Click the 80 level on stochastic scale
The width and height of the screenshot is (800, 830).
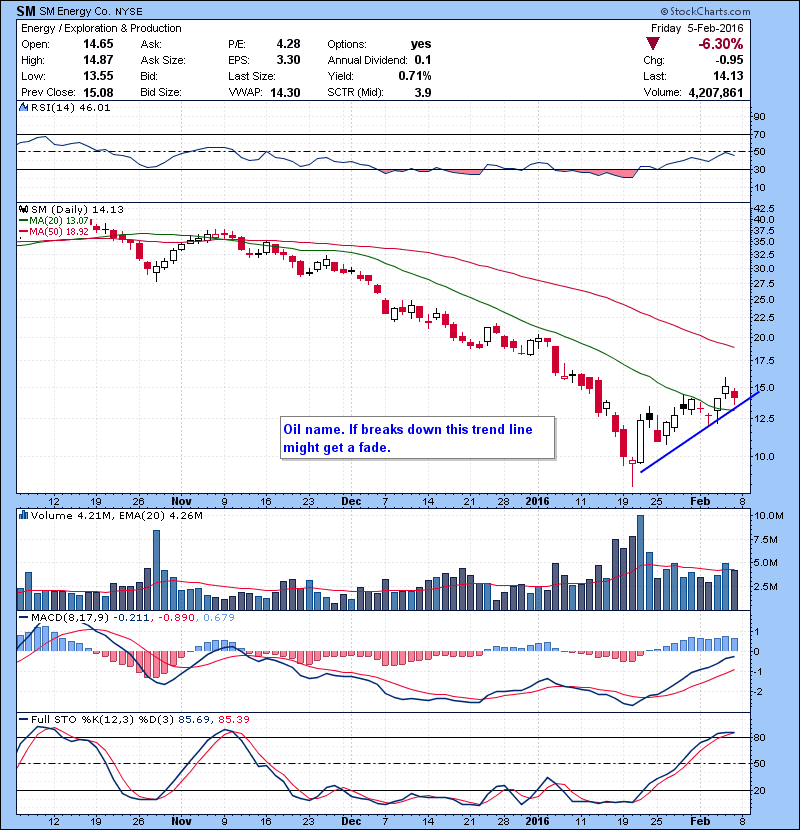759,737
